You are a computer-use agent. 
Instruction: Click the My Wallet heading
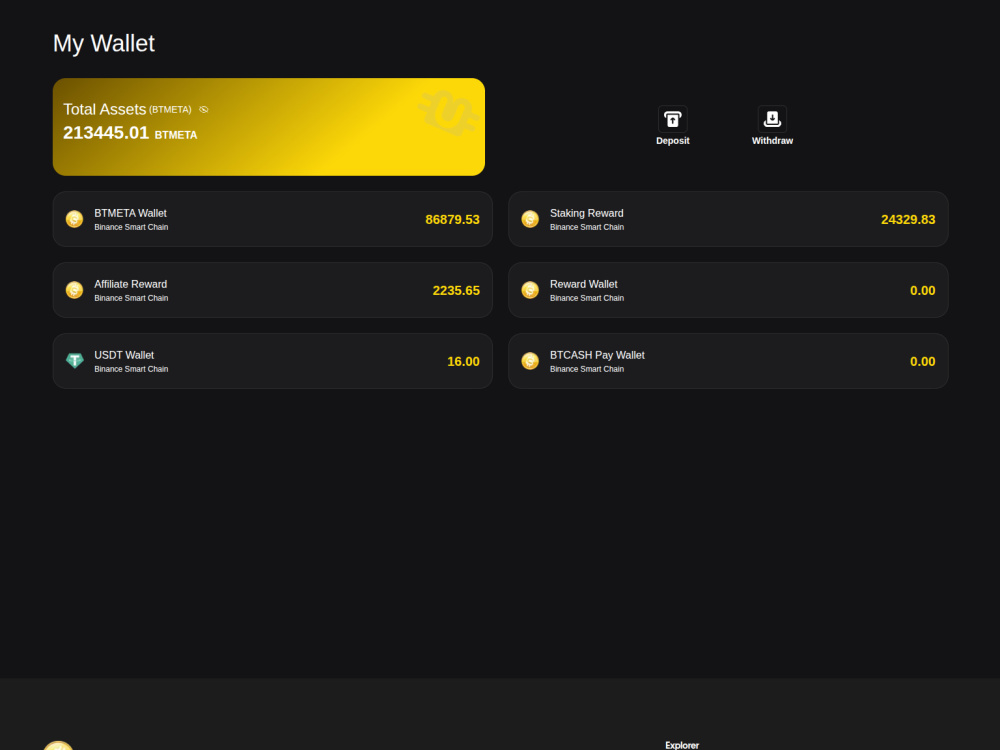[104, 43]
